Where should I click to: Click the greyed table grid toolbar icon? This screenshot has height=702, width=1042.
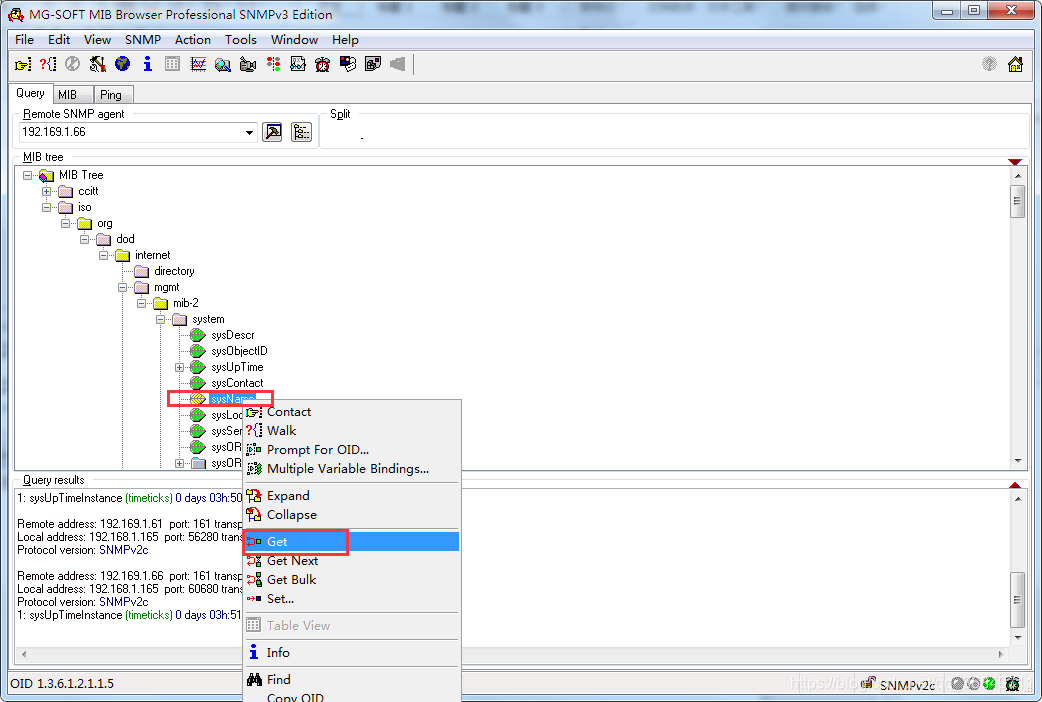(x=173, y=64)
